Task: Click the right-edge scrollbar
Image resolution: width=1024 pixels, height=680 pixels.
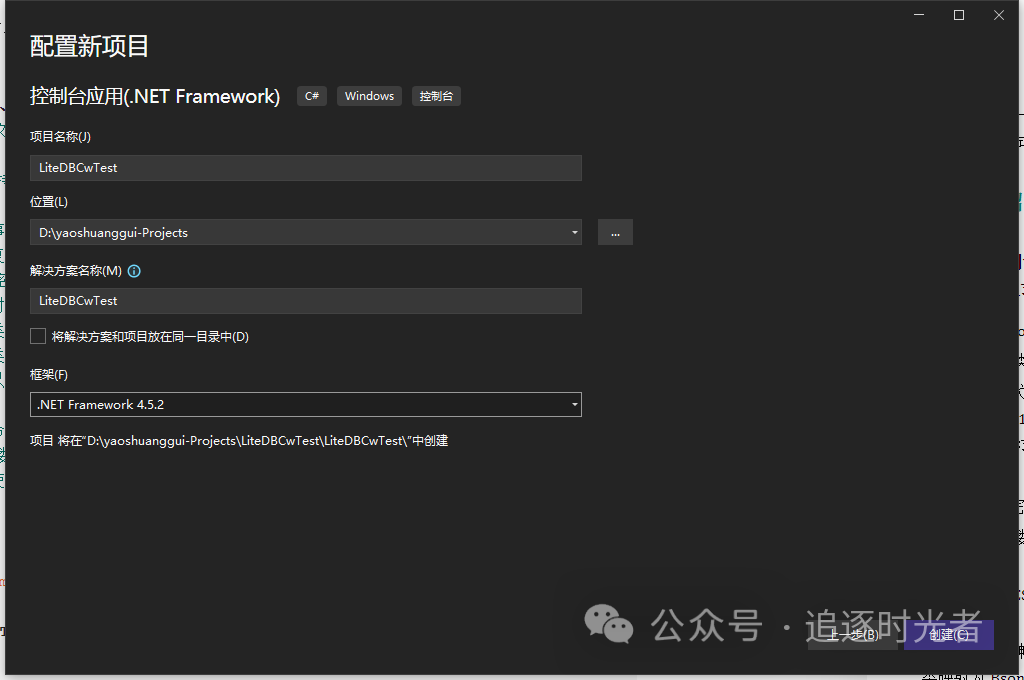Action: pos(1019,340)
